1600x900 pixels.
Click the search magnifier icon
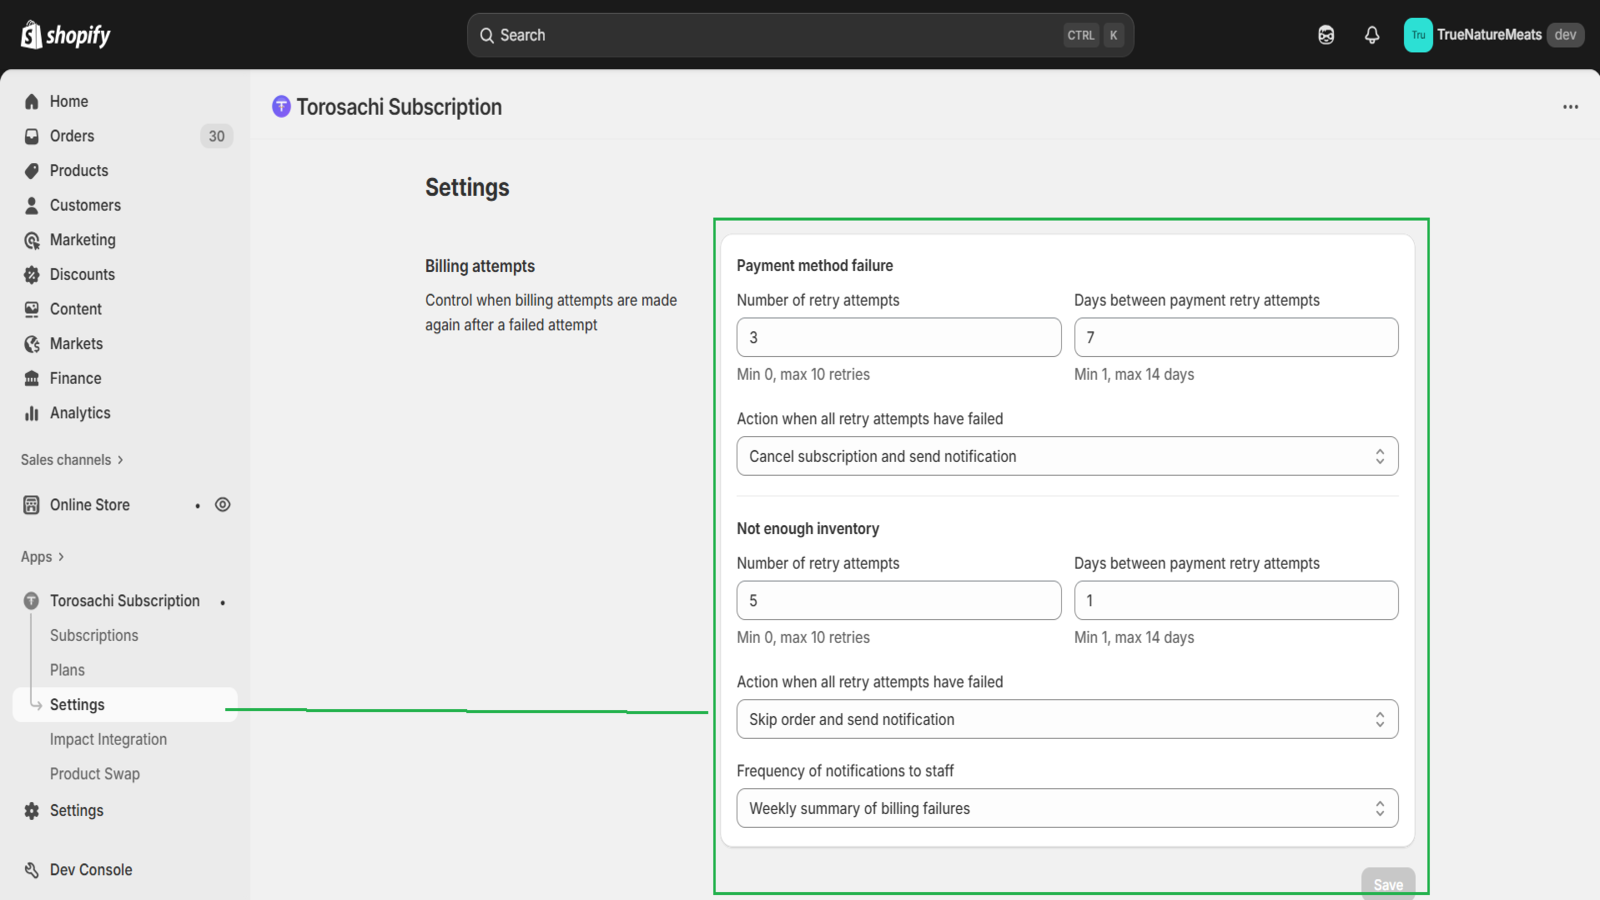pyautogui.click(x=487, y=35)
